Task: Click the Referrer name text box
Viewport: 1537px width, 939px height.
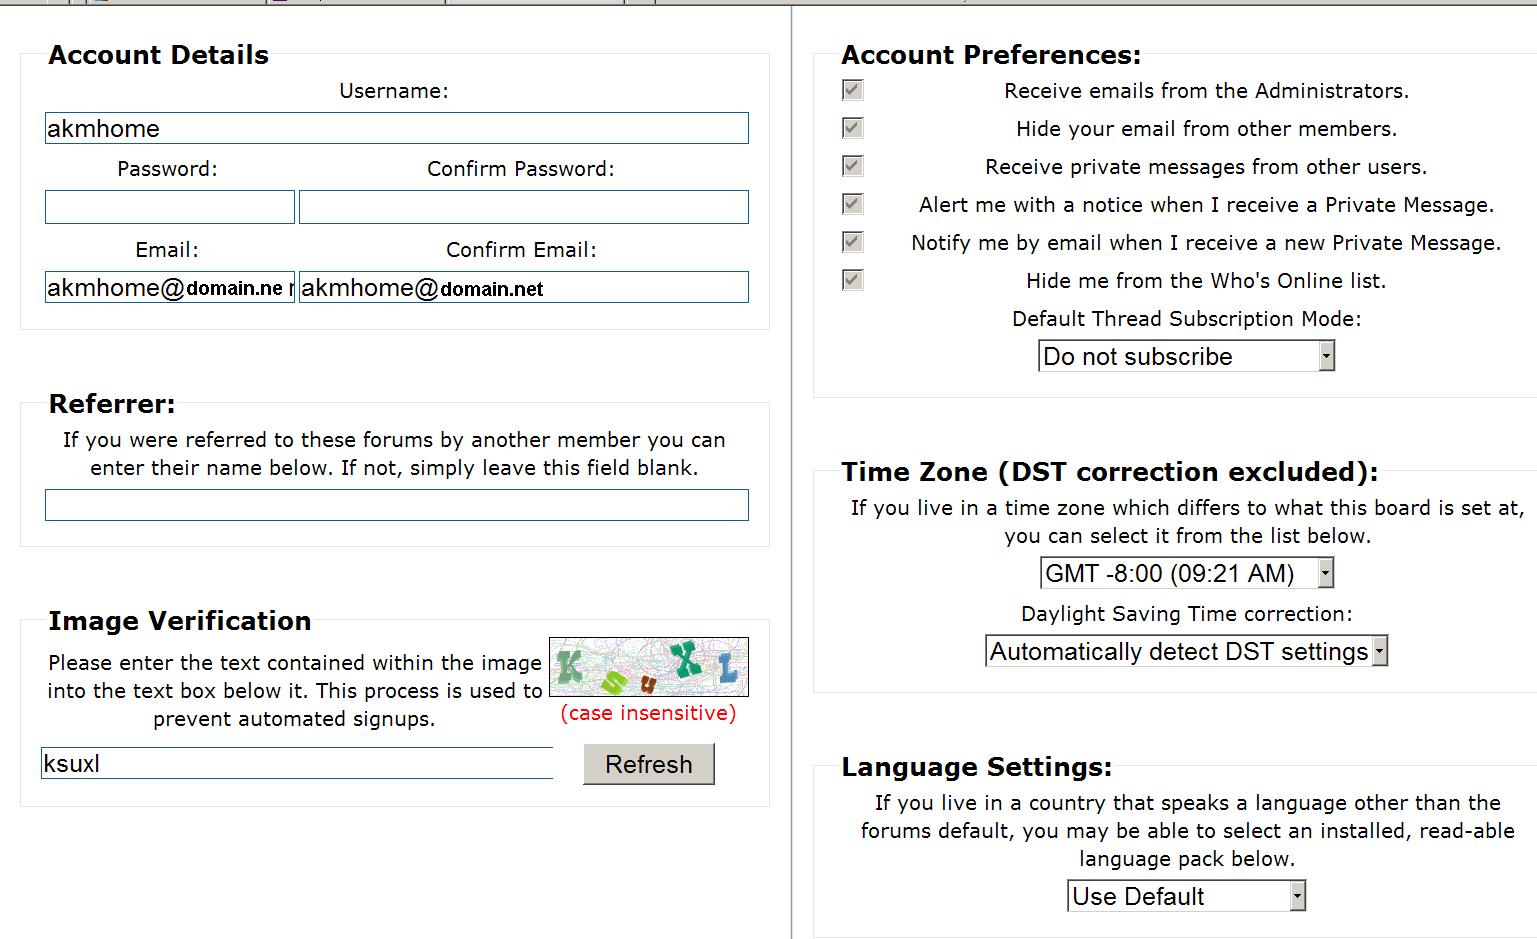Action: coord(396,505)
